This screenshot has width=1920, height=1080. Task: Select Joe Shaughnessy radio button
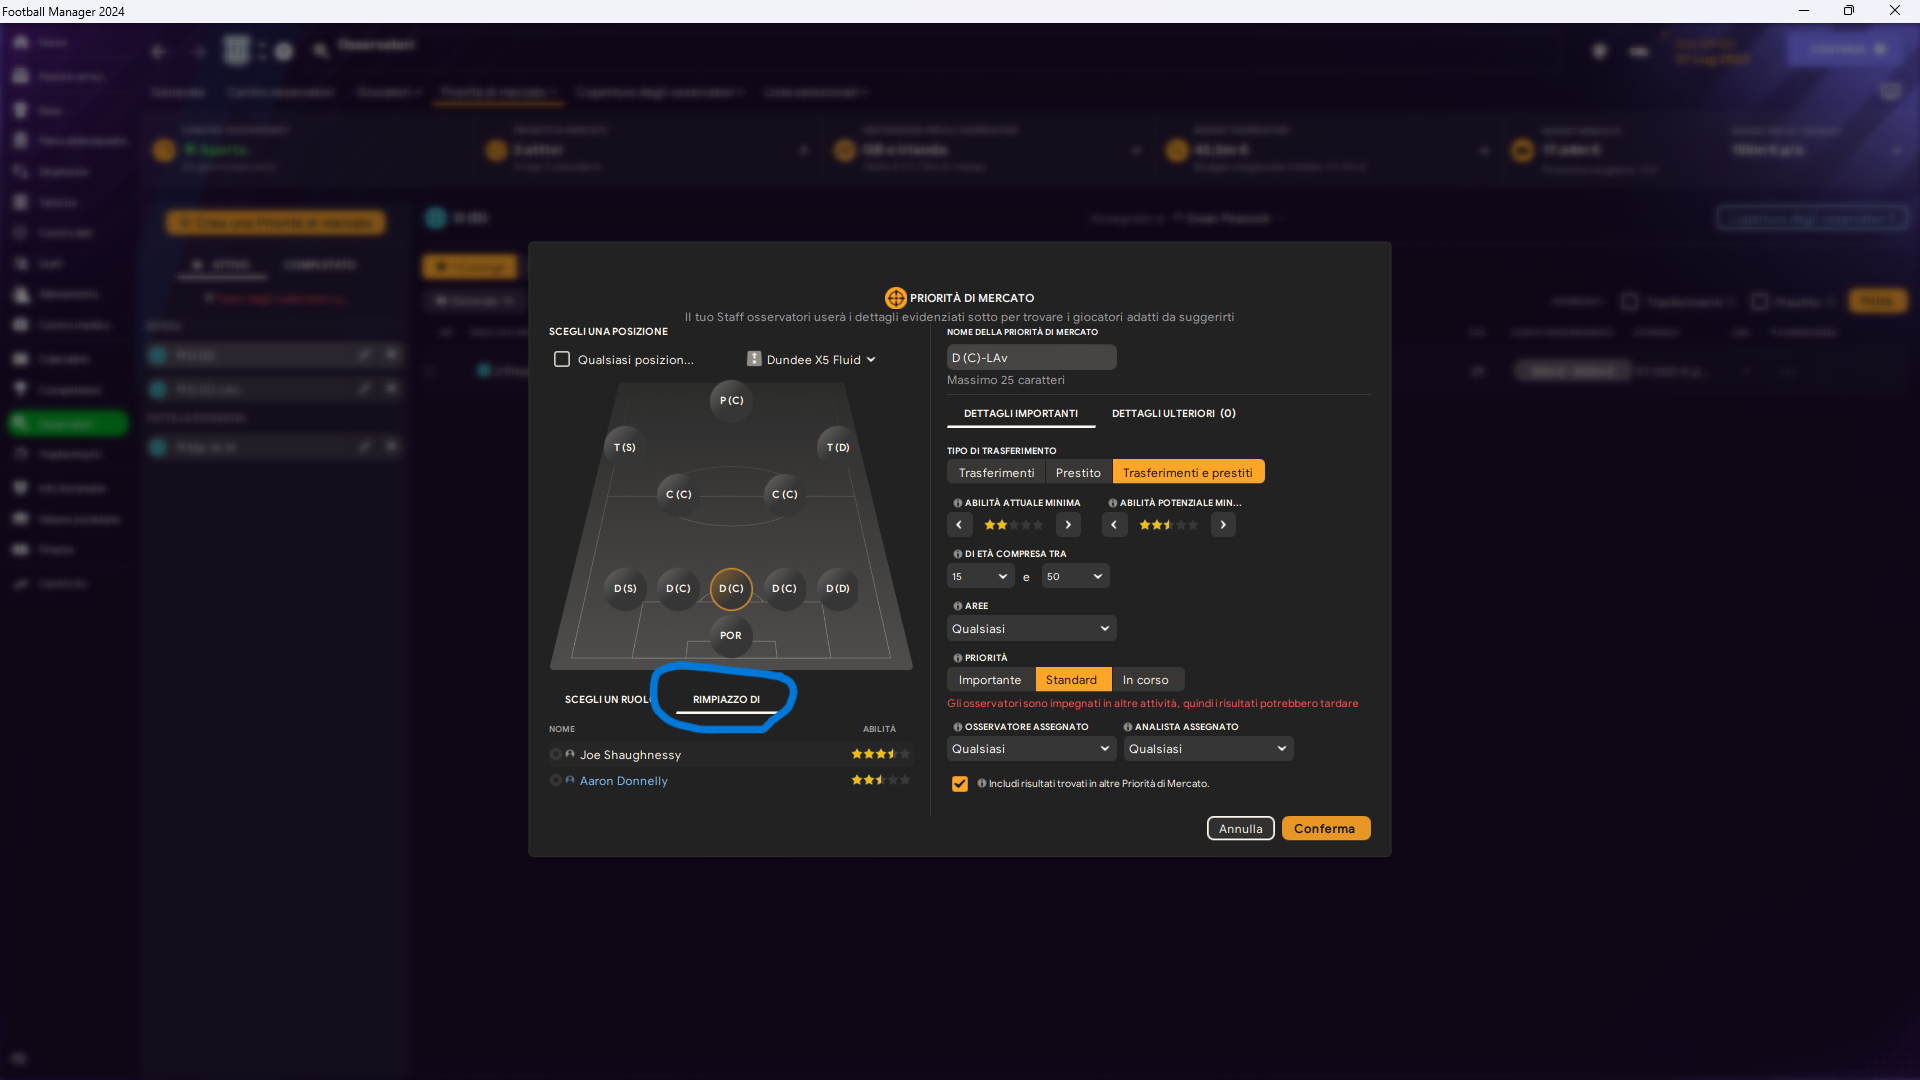tap(555, 754)
